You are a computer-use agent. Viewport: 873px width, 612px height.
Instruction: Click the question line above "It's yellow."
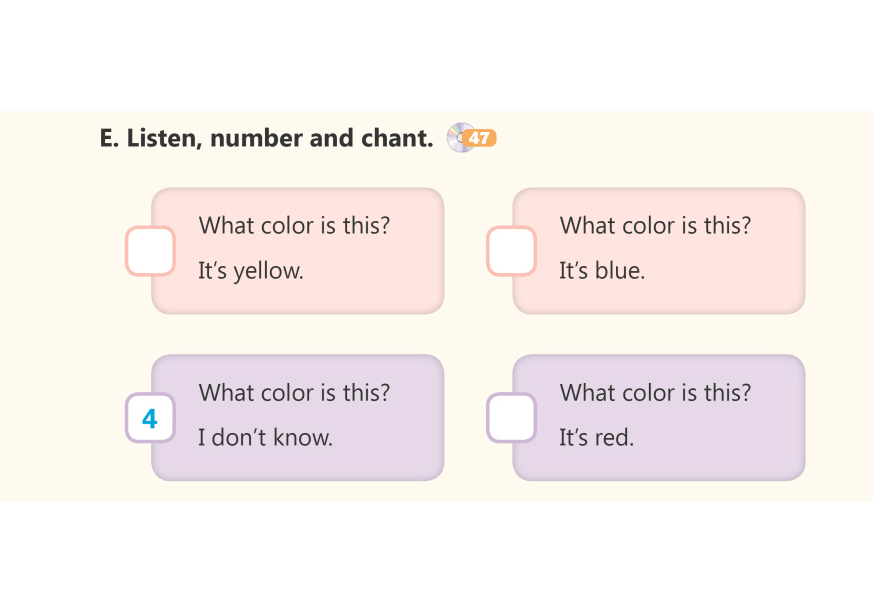click(x=294, y=225)
